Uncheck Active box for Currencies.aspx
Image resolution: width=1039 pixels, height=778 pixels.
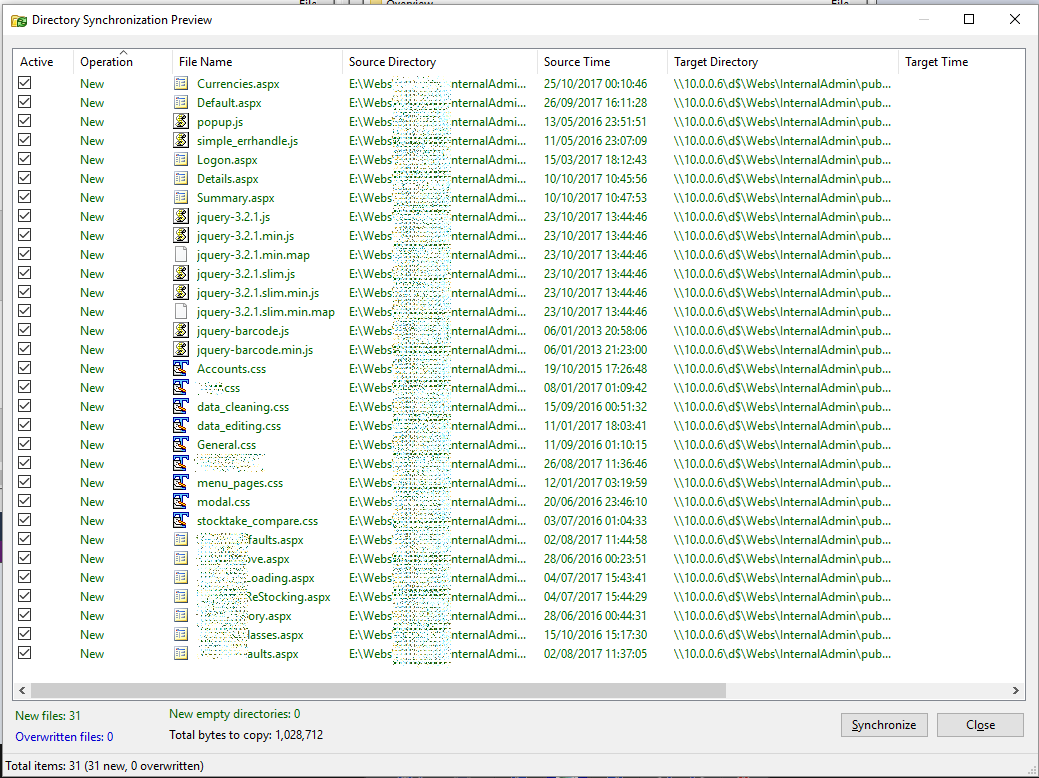coord(25,83)
